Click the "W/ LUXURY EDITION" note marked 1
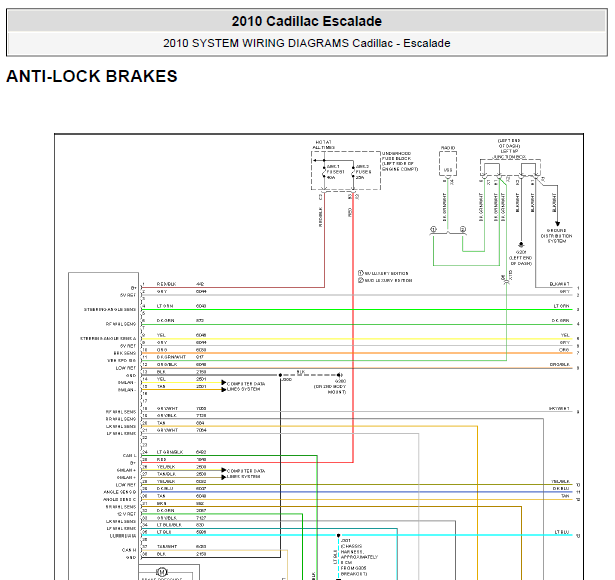615x580 pixels. pos(383,273)
